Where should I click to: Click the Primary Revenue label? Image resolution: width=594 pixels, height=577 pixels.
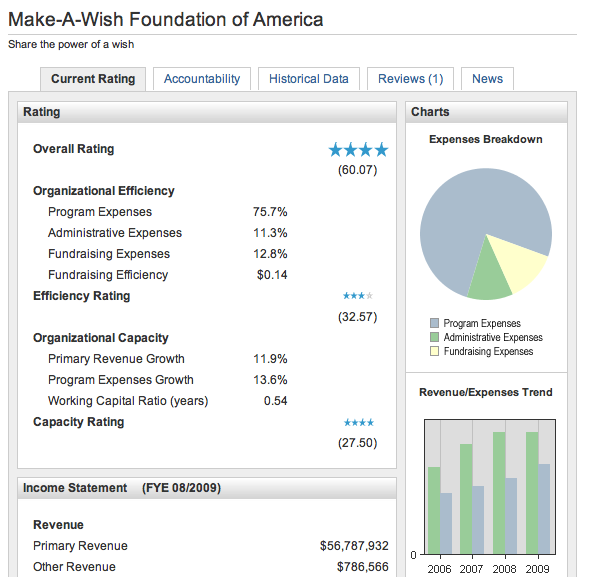click(80, 546)
